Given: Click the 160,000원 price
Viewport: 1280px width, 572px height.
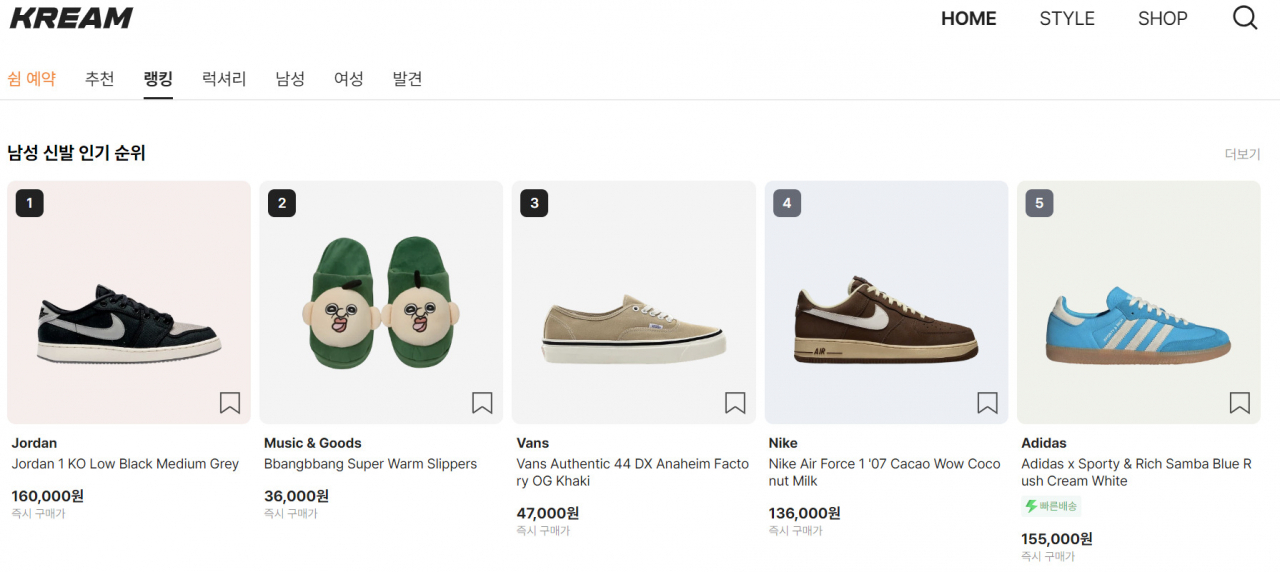Looking at the screenshot, I should [48, 496].
